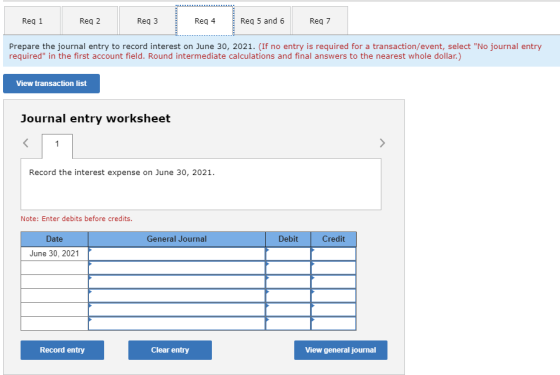Viewport: 560px width, 375px height.
Task: Switch to the Req 1 tab
Action: point(32,21)
